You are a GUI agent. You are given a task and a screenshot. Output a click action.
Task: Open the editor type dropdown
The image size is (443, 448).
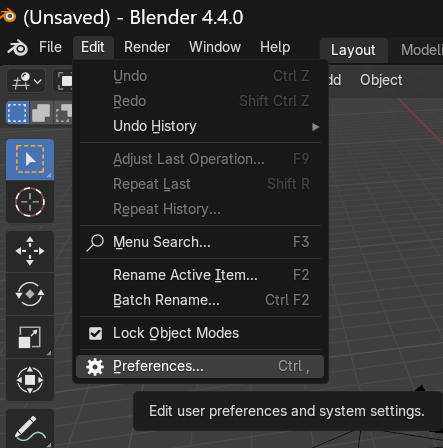pos(26,80)
